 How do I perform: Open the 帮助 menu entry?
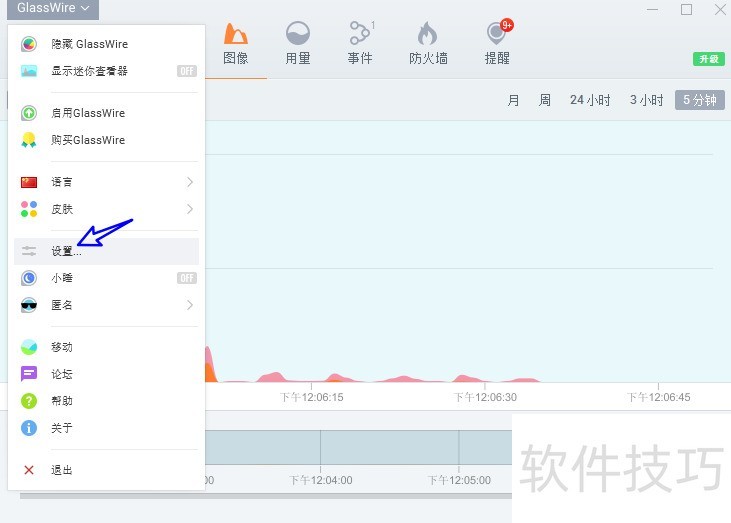pos(106,401)
